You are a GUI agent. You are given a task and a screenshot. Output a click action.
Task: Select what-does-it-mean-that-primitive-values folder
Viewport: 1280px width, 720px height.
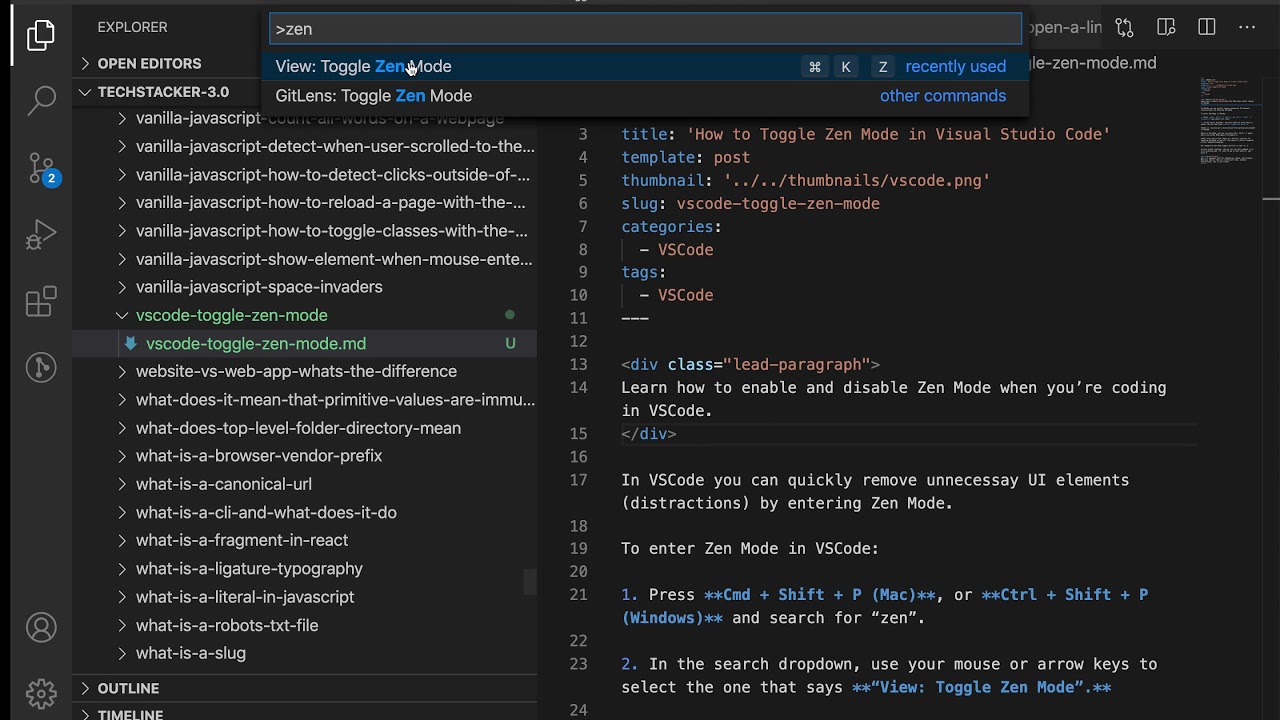point(335,400)
